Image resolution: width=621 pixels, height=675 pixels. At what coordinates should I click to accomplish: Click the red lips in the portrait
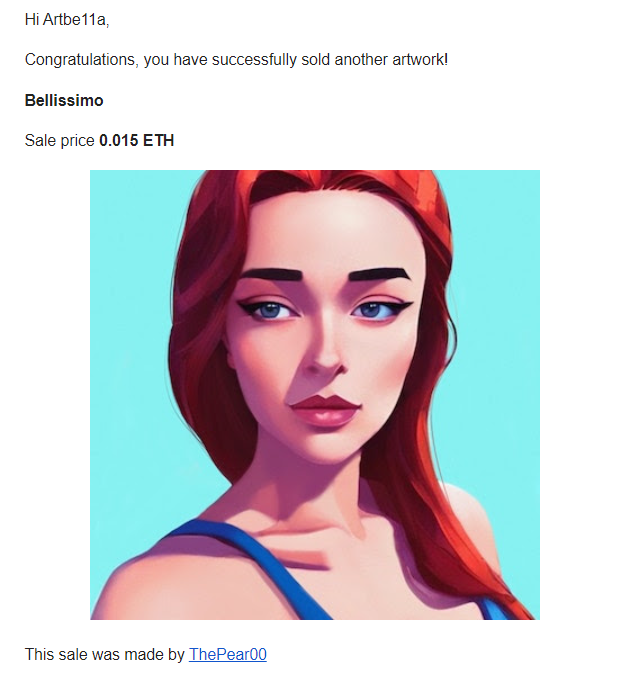tap(325, 410)
